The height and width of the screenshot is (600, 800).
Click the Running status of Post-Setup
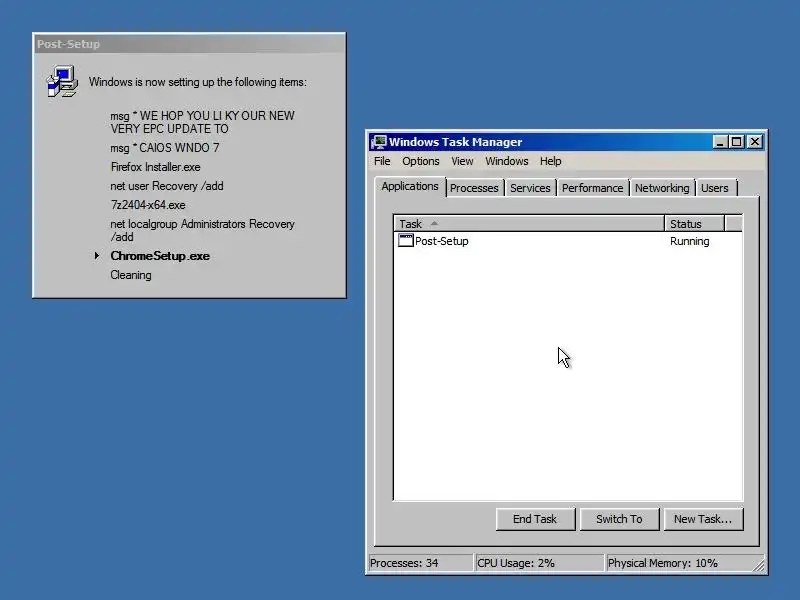pos(689,241)
